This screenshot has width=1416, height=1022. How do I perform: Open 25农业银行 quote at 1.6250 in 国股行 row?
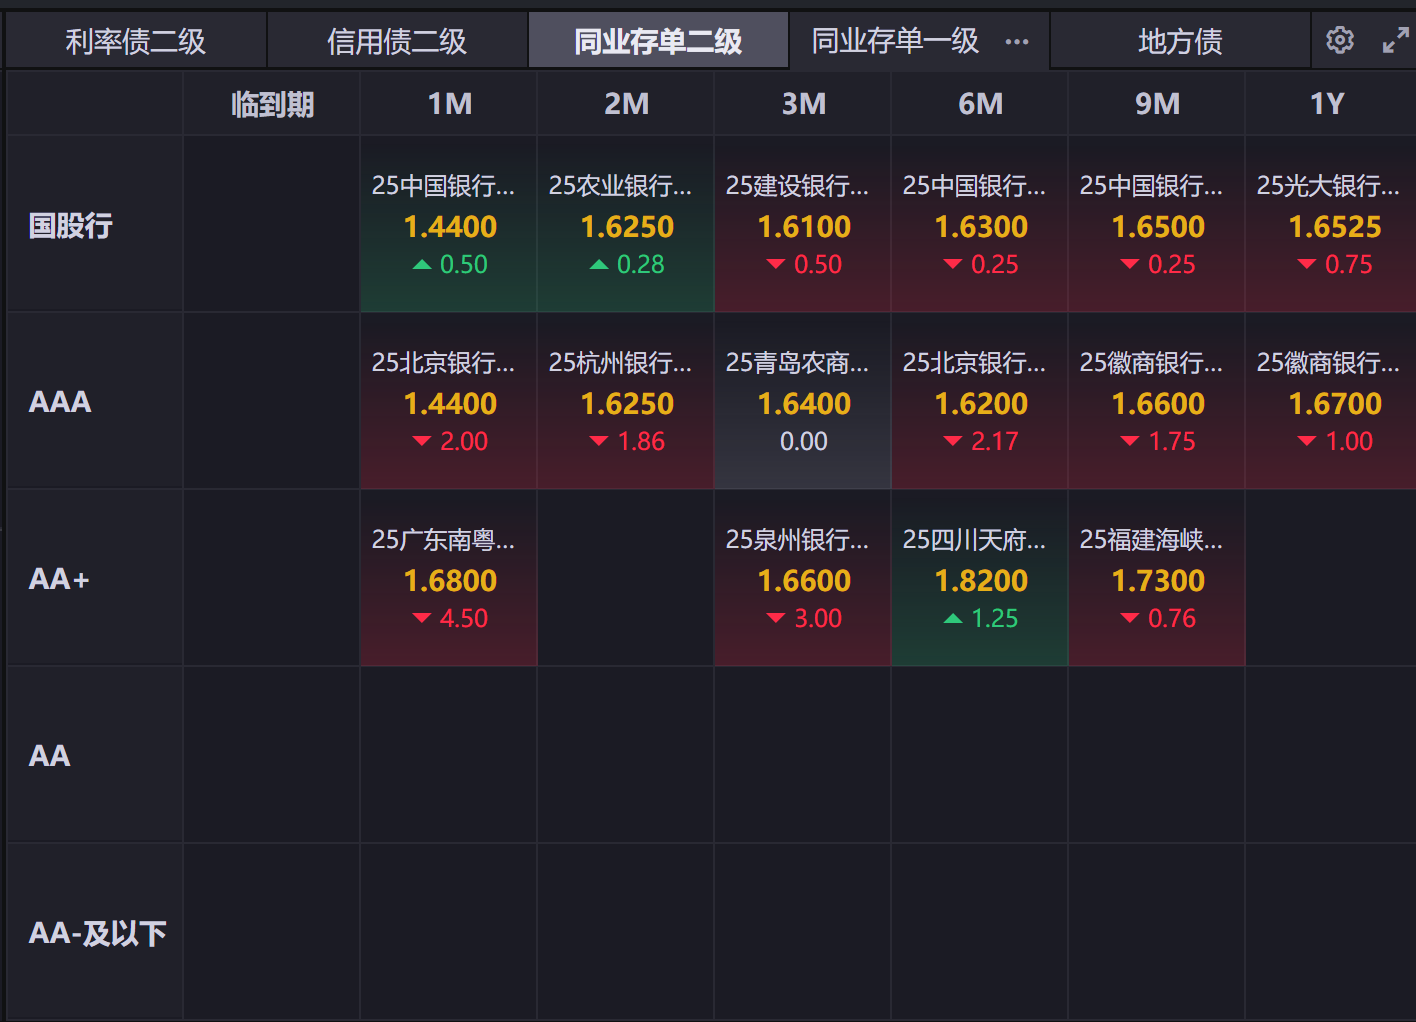pos(626,225)
